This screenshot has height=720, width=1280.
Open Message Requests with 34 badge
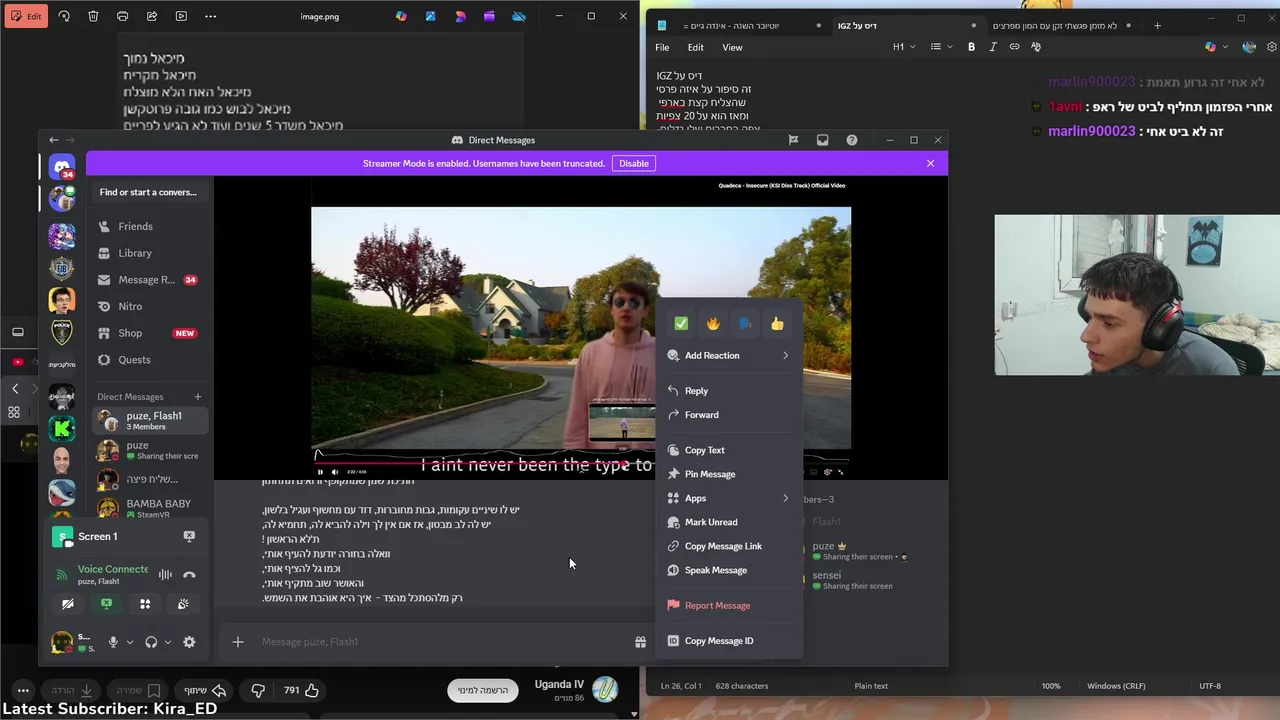click(148, 280)
